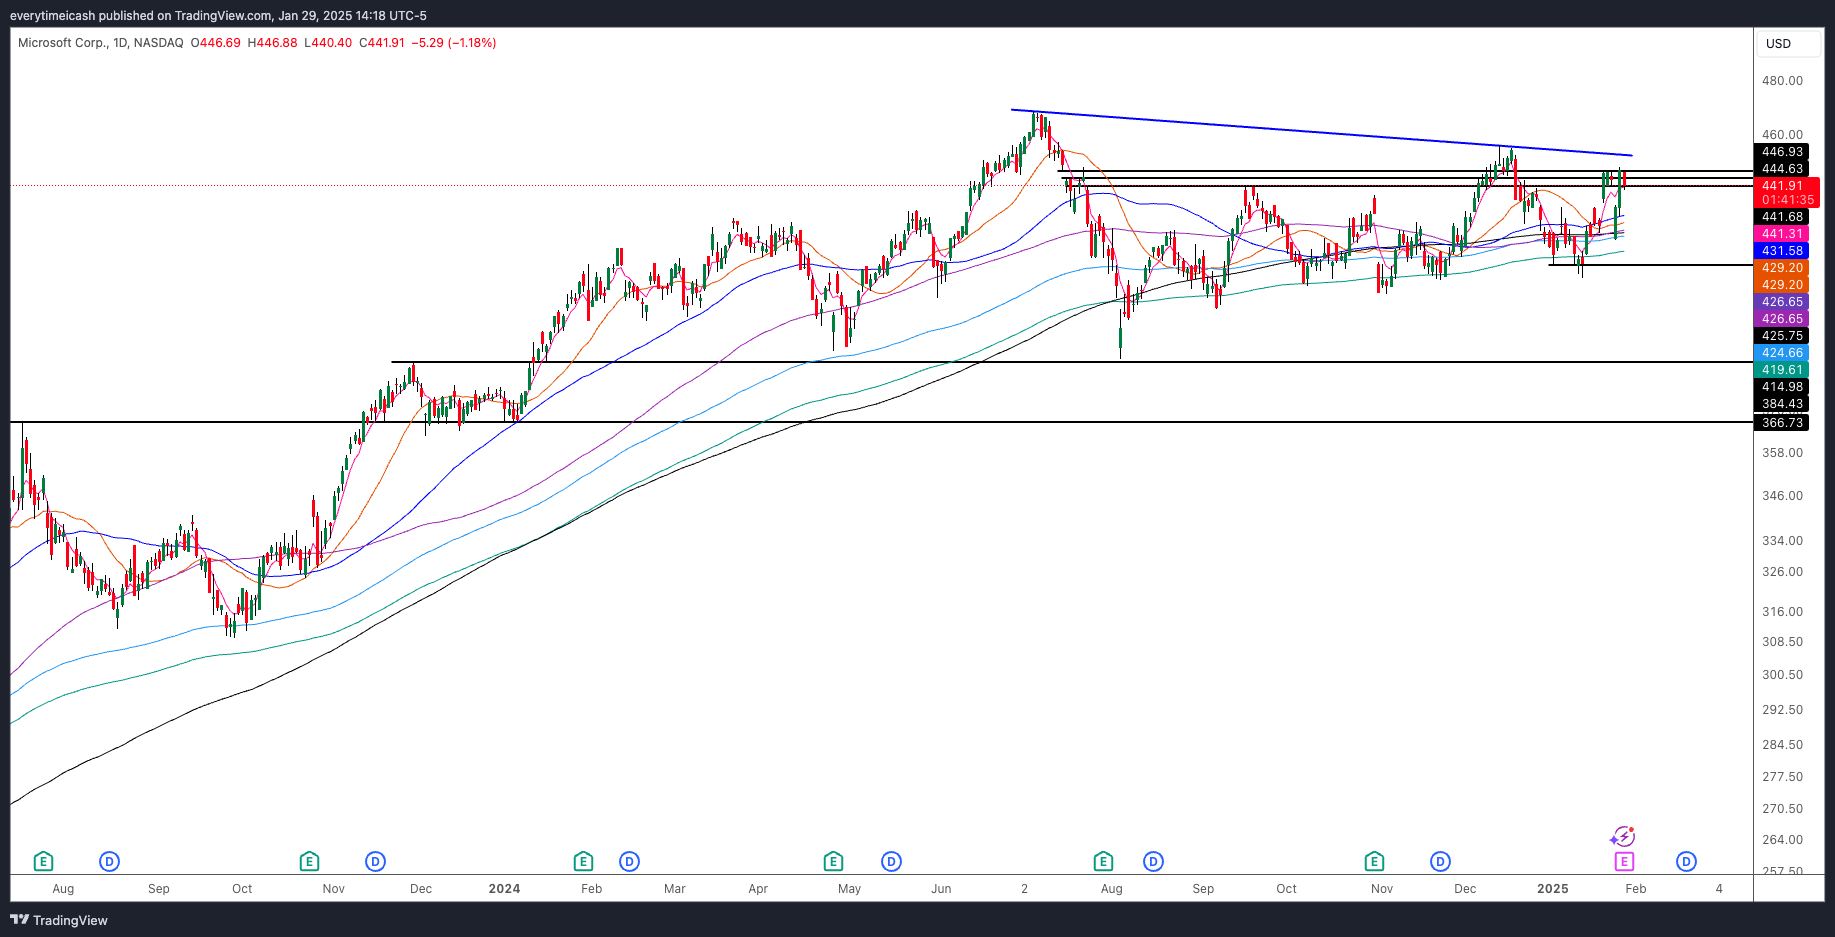Screen dimensions: 1835x937
Task: Click the blue 431.58 indicator label
Action: click(x=1782, y=251)
